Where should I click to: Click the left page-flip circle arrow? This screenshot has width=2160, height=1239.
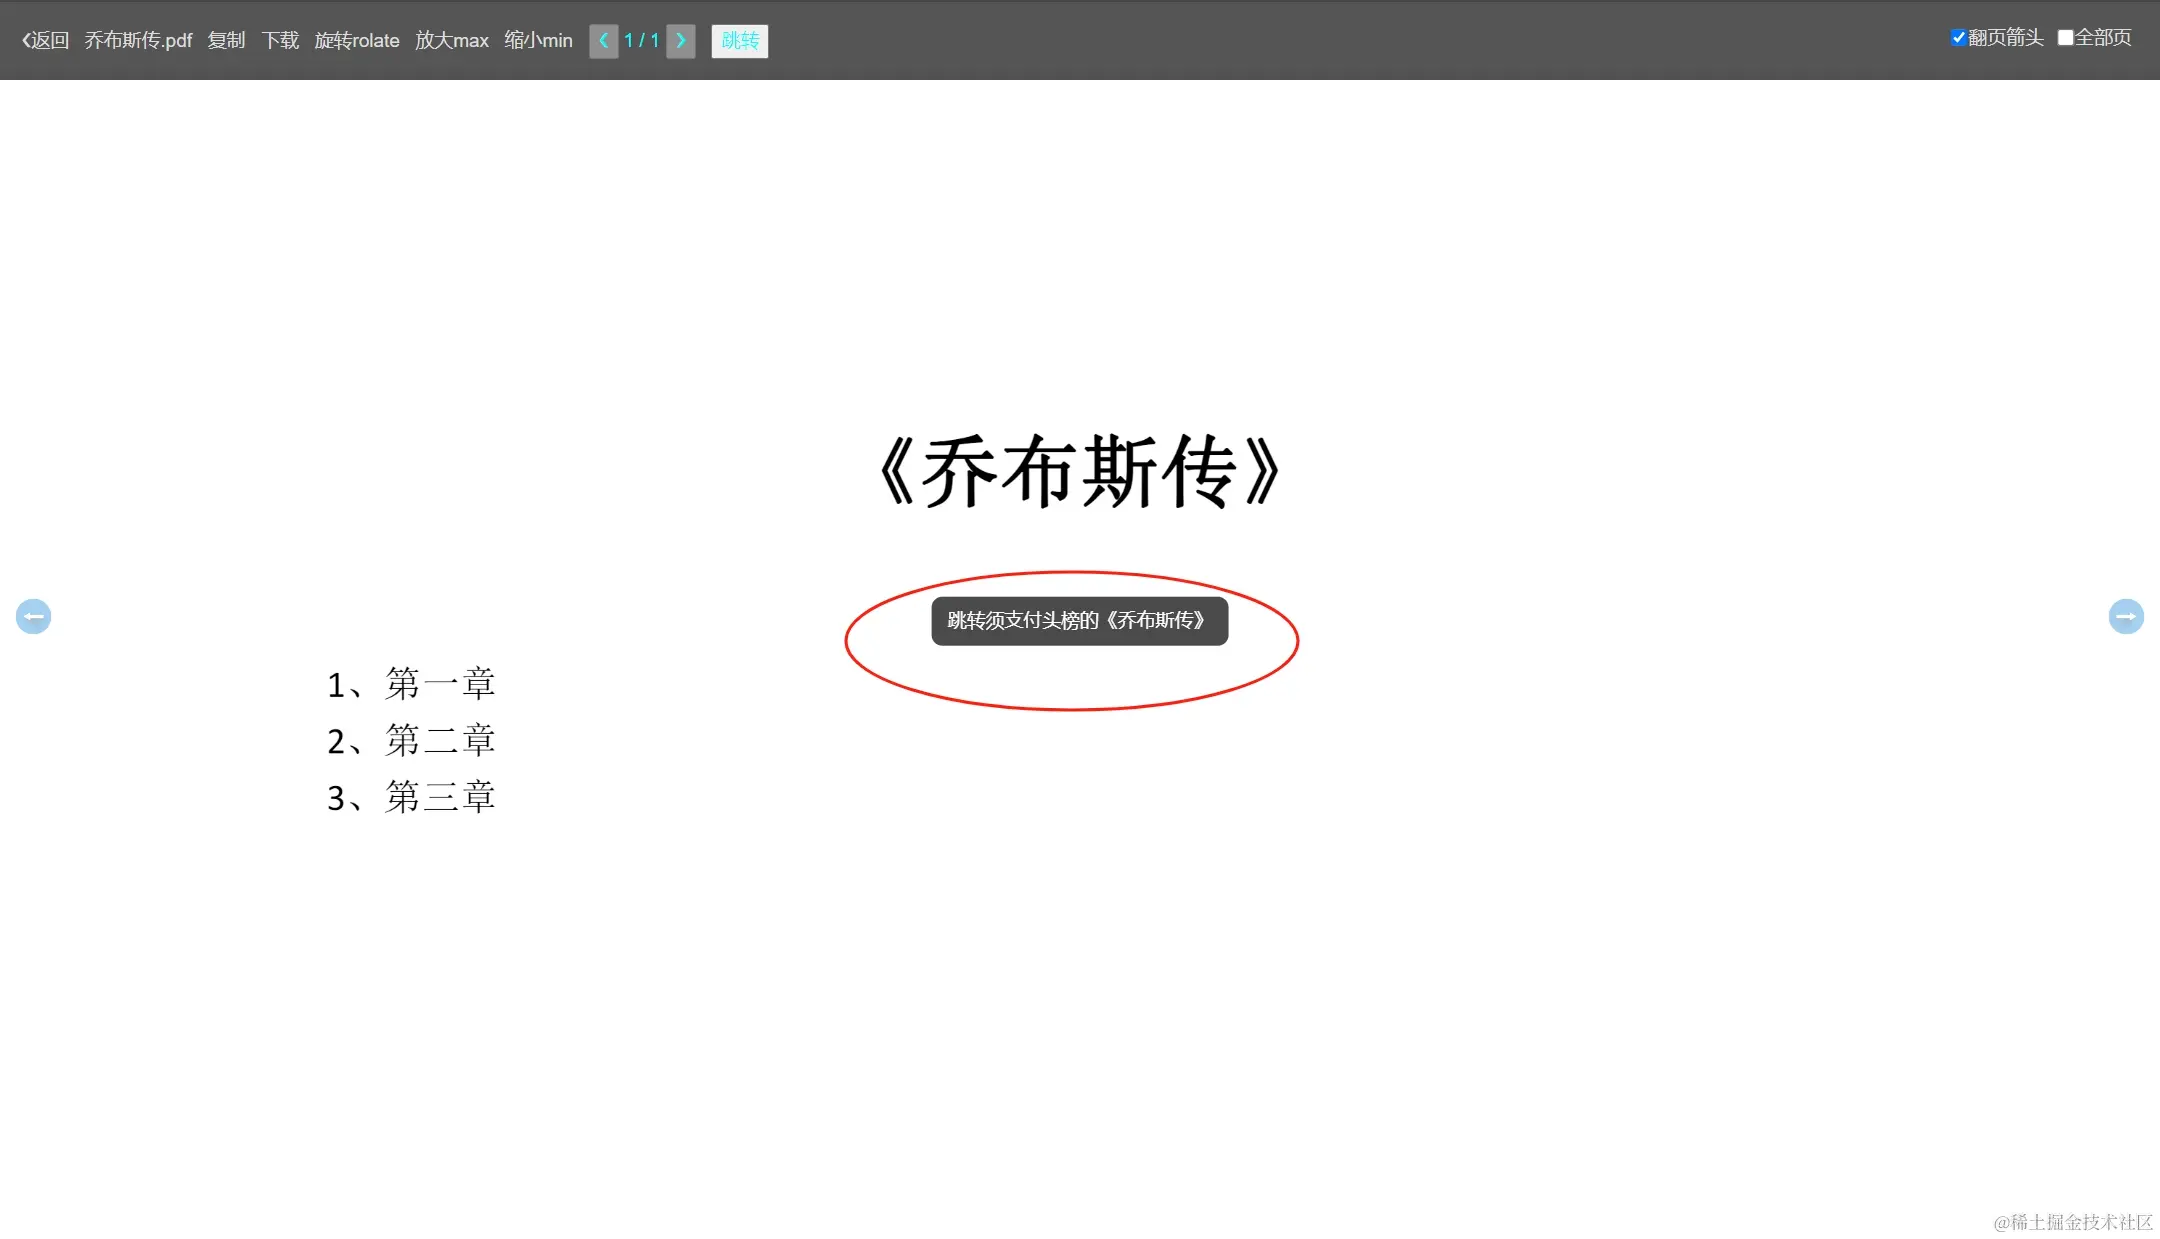click(33, 616)
